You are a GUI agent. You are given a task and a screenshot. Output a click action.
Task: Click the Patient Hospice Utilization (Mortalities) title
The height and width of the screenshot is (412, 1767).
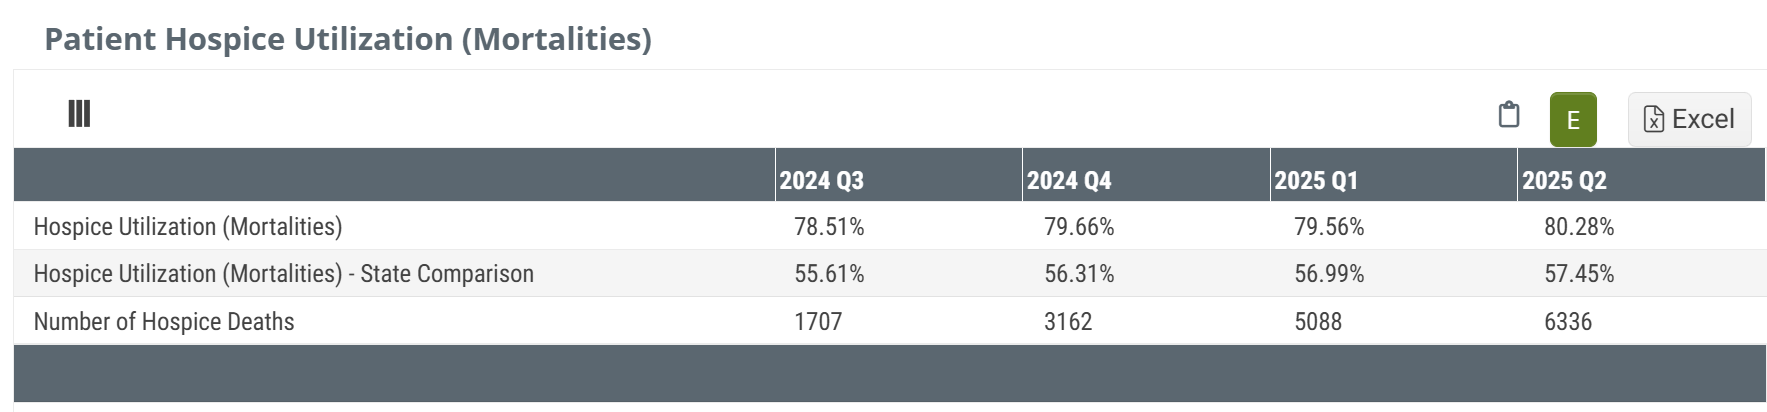pyautogui.click(x=348, y=39)
